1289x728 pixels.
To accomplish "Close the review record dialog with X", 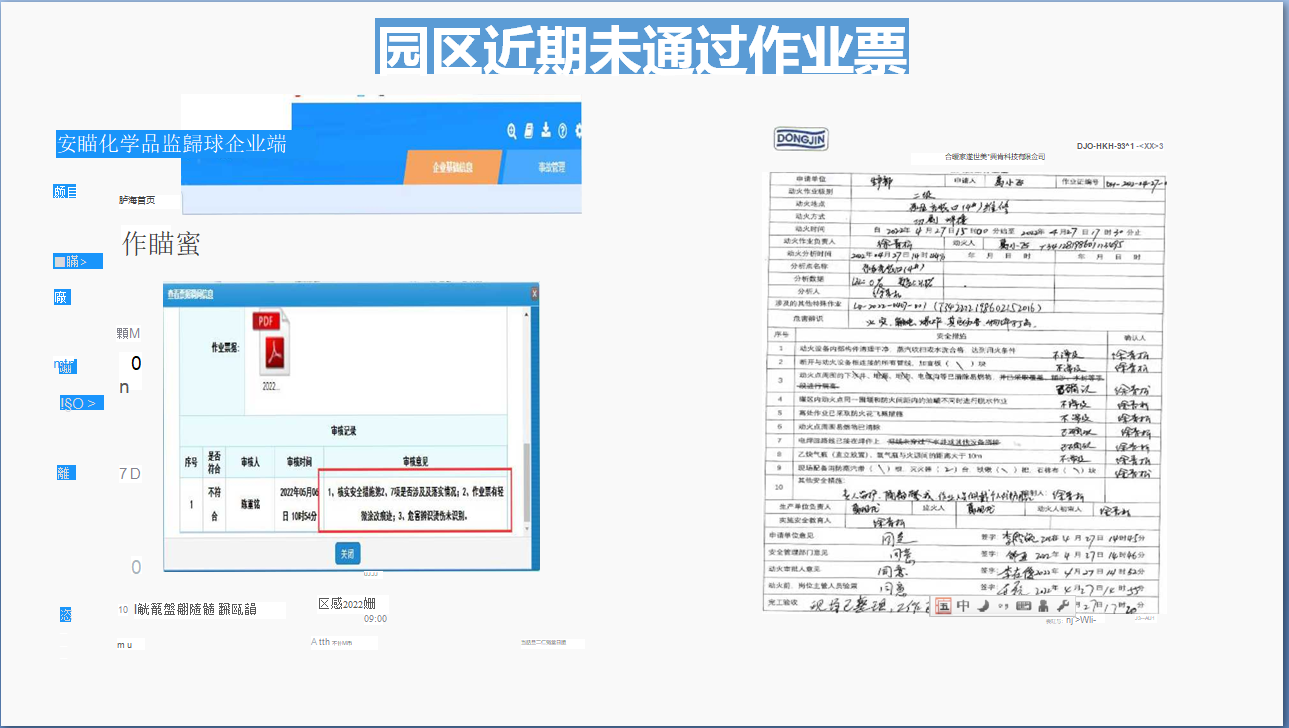I will tap(534, 293).
